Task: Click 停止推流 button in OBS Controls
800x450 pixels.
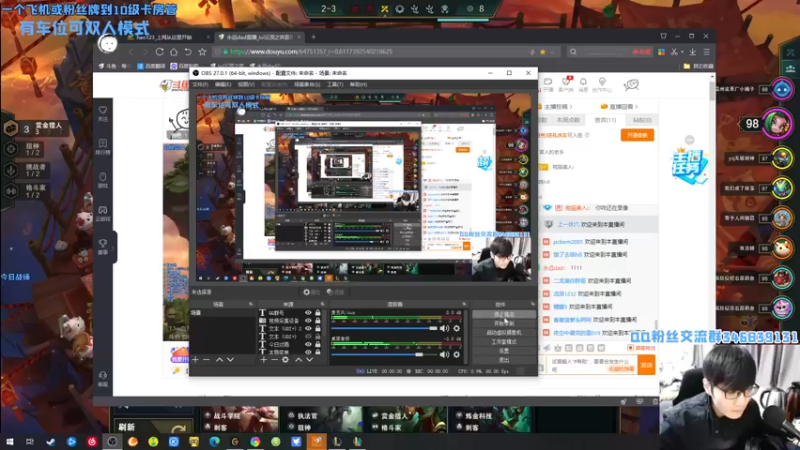Action: coord(504,314)
